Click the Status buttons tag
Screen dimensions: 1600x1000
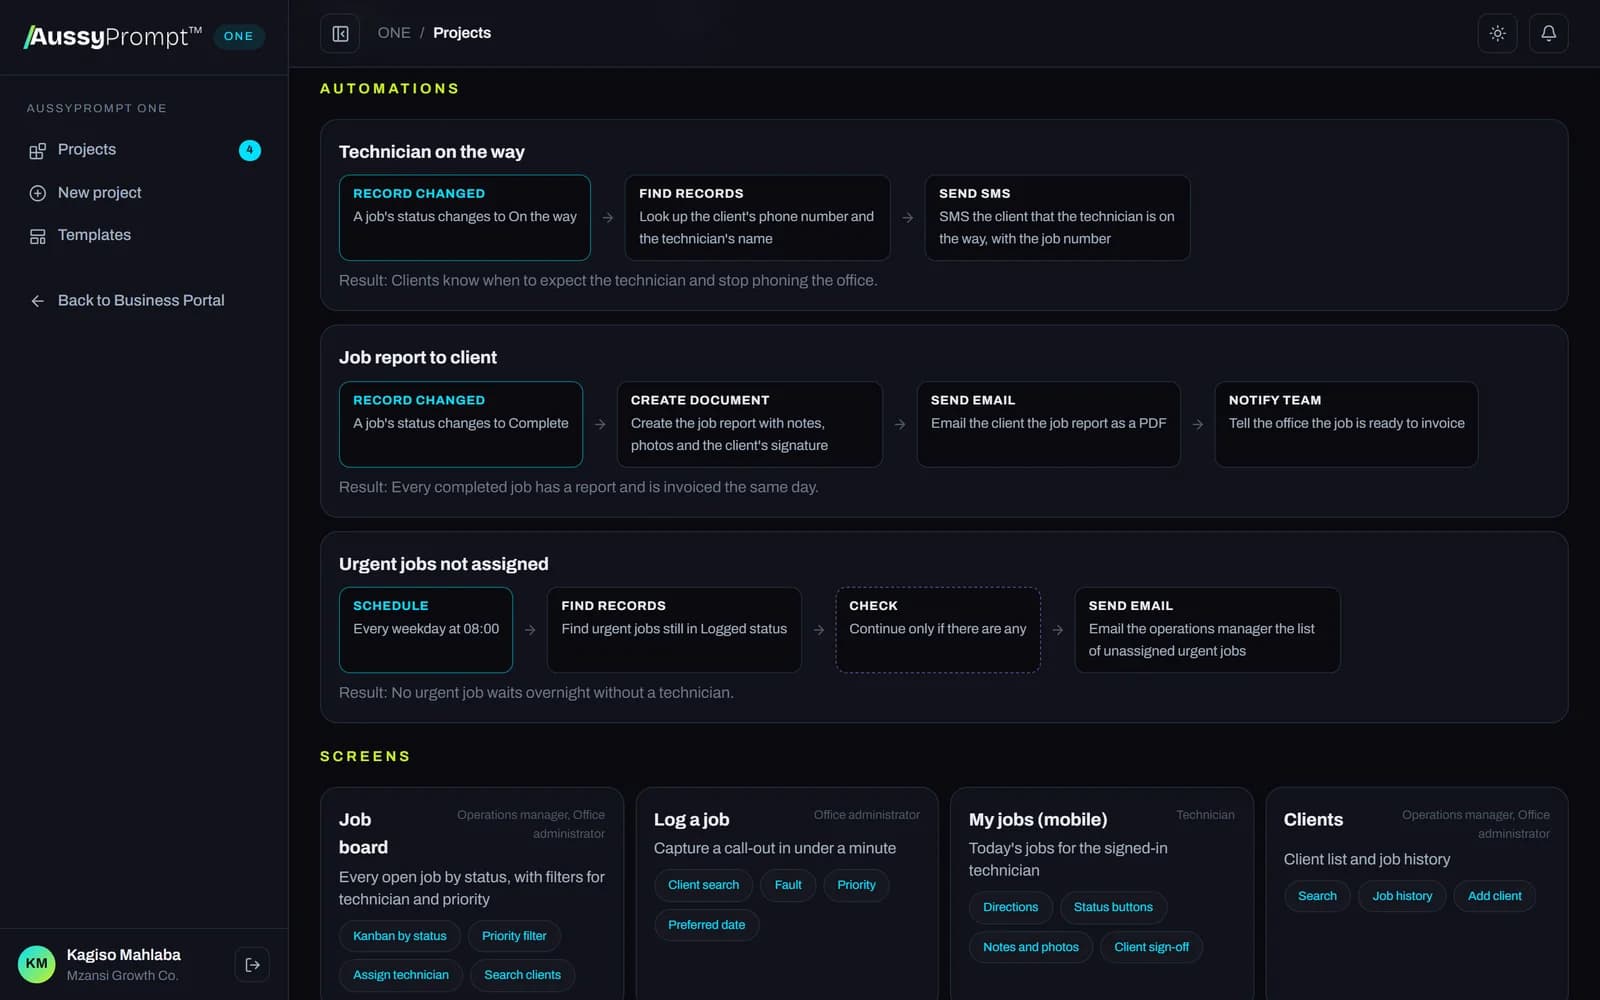coord(1113,907)
